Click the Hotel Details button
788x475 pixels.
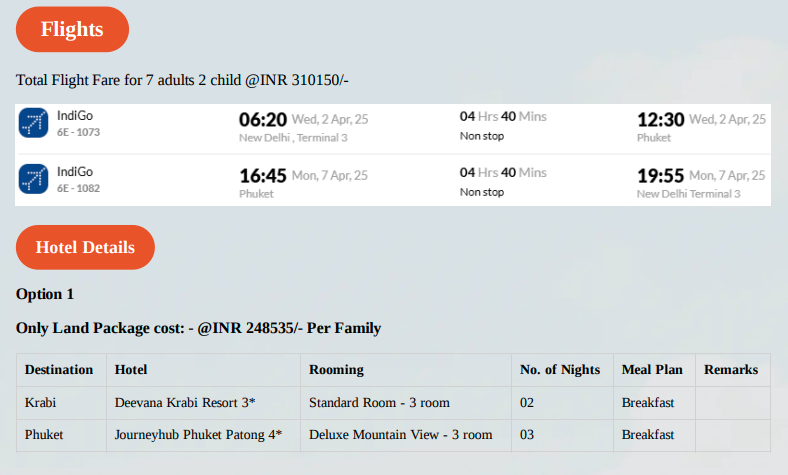coord(85,247)
